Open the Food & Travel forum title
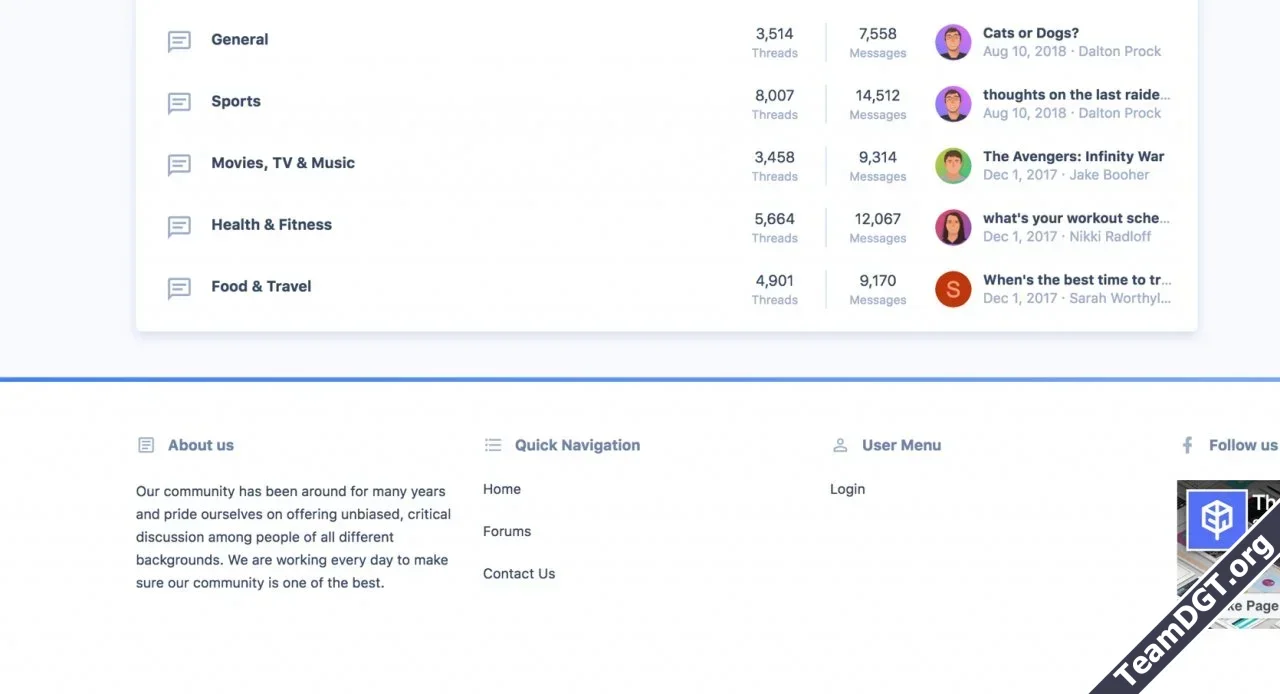1280x694 pixels. point(261,287)
